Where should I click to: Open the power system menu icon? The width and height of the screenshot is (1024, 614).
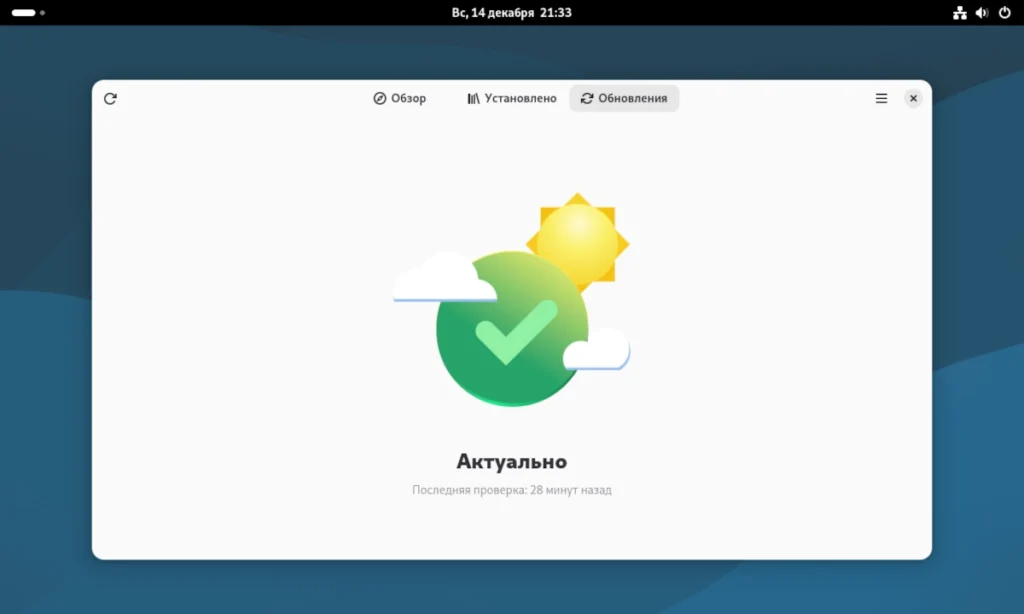(1004, 12)
